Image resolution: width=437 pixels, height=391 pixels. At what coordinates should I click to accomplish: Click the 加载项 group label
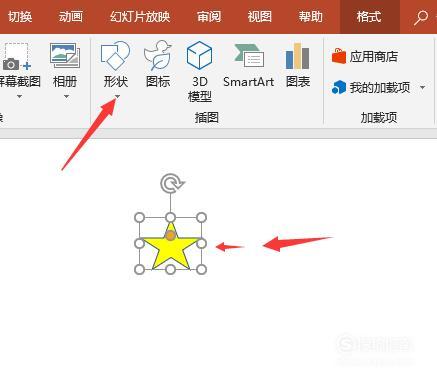[x=379, y=118]
